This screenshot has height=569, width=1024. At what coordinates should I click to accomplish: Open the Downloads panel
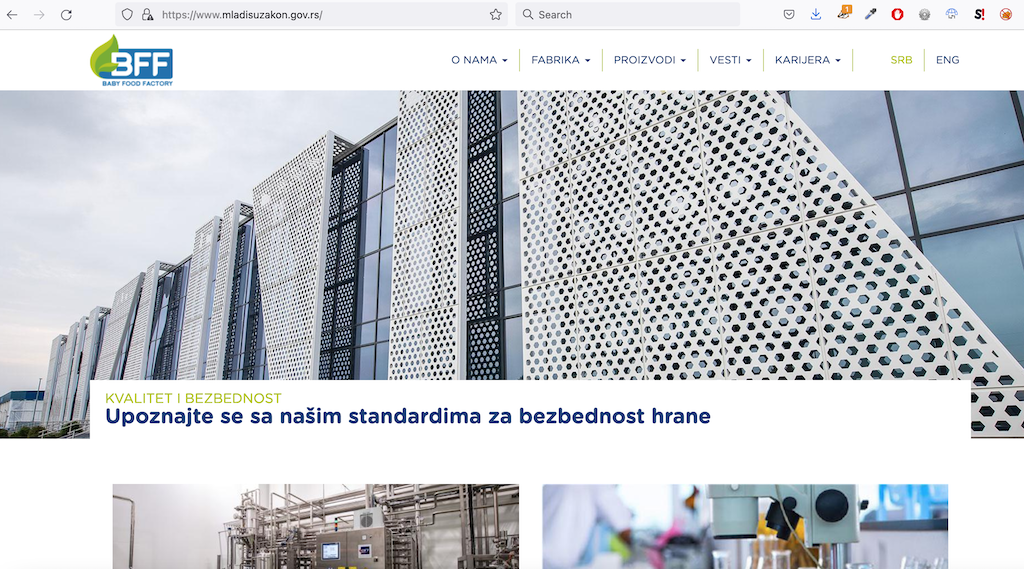[x=816, y=14]
